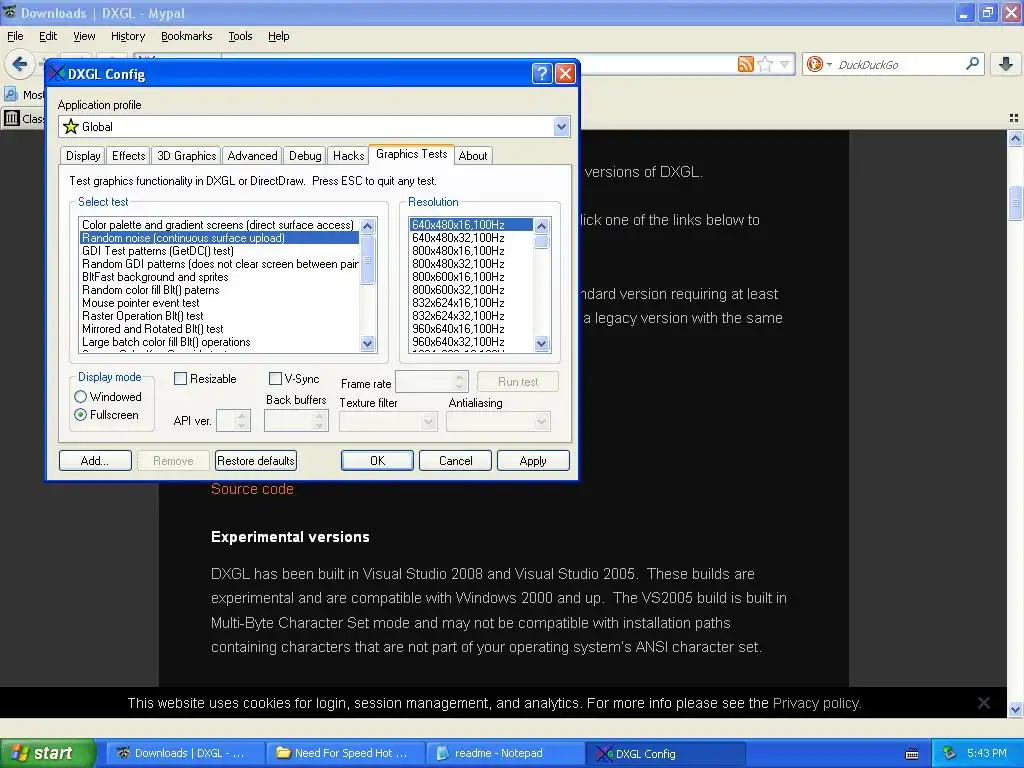Open the Application profile dropdown
This screenshot has height=768, width=1024.
point(561,127)
